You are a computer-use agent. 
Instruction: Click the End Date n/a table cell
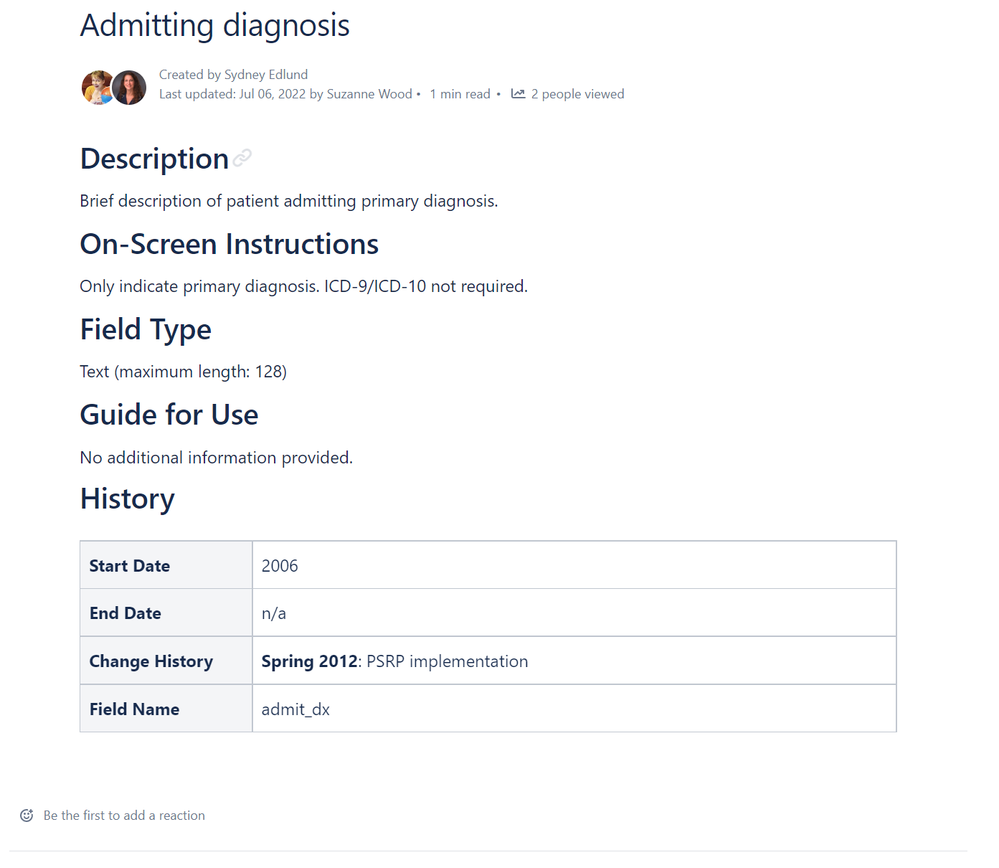tap(574, 613)
